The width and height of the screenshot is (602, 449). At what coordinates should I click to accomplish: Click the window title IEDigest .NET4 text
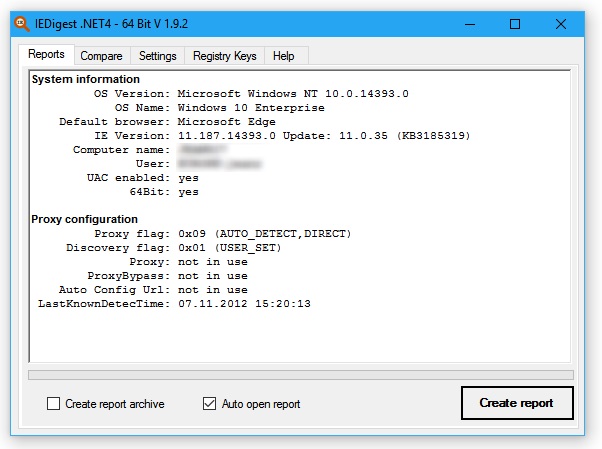[x=111, y=24]
